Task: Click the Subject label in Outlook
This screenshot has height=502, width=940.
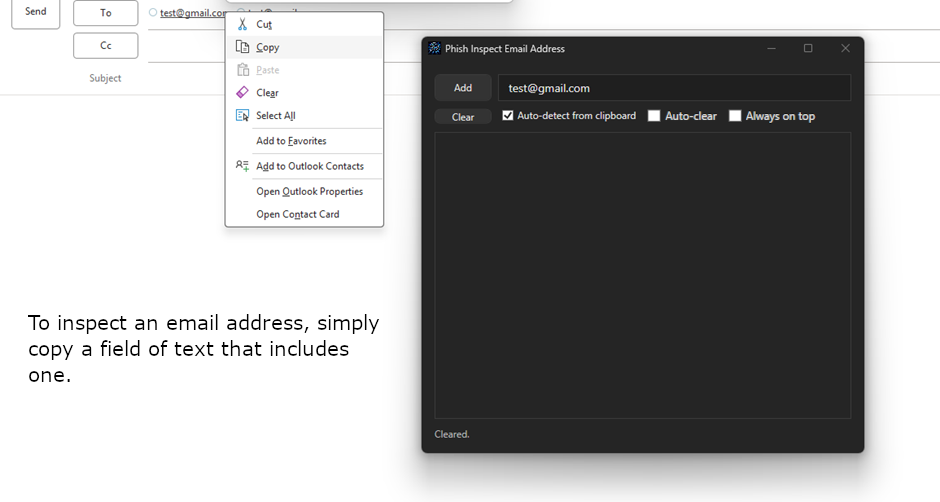Action: pos(105,78)
